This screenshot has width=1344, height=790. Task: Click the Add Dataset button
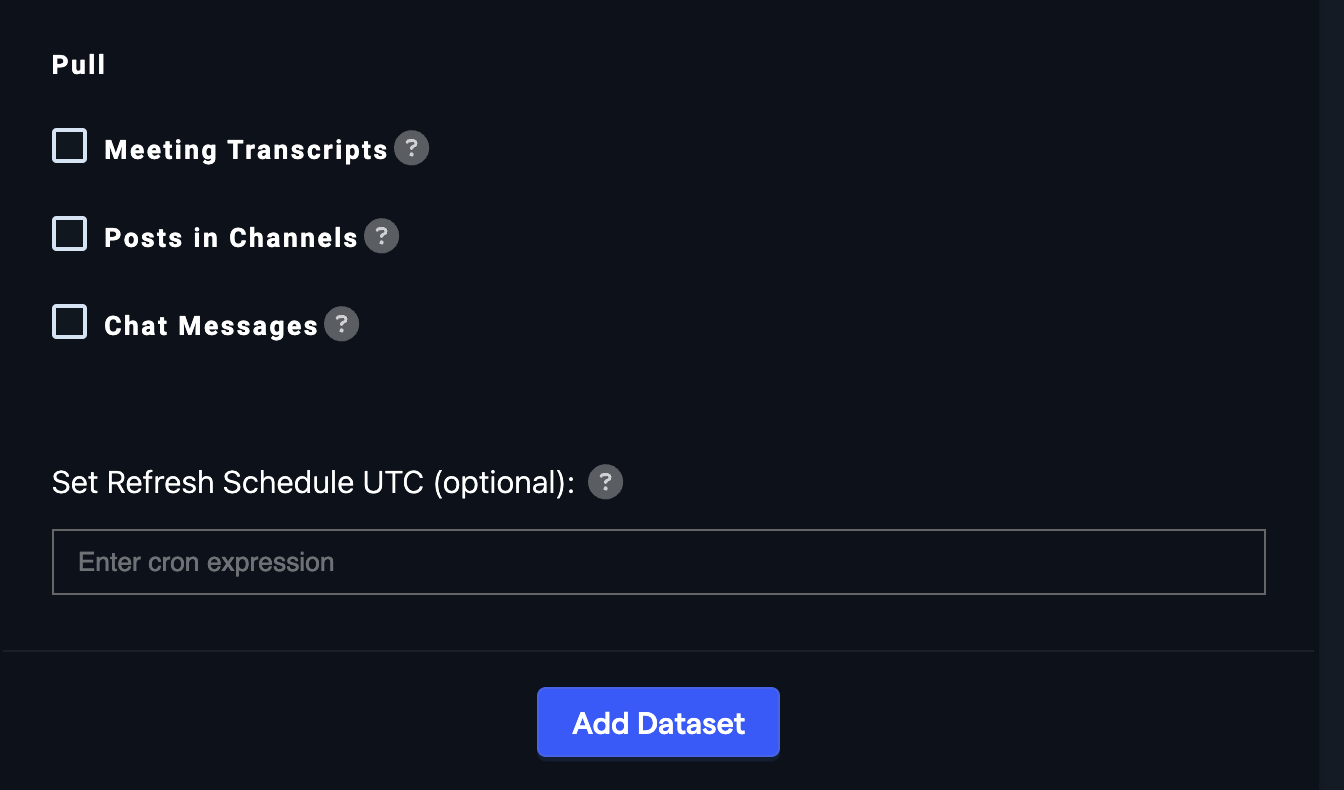pyautogui.click(x=658, y=722)
